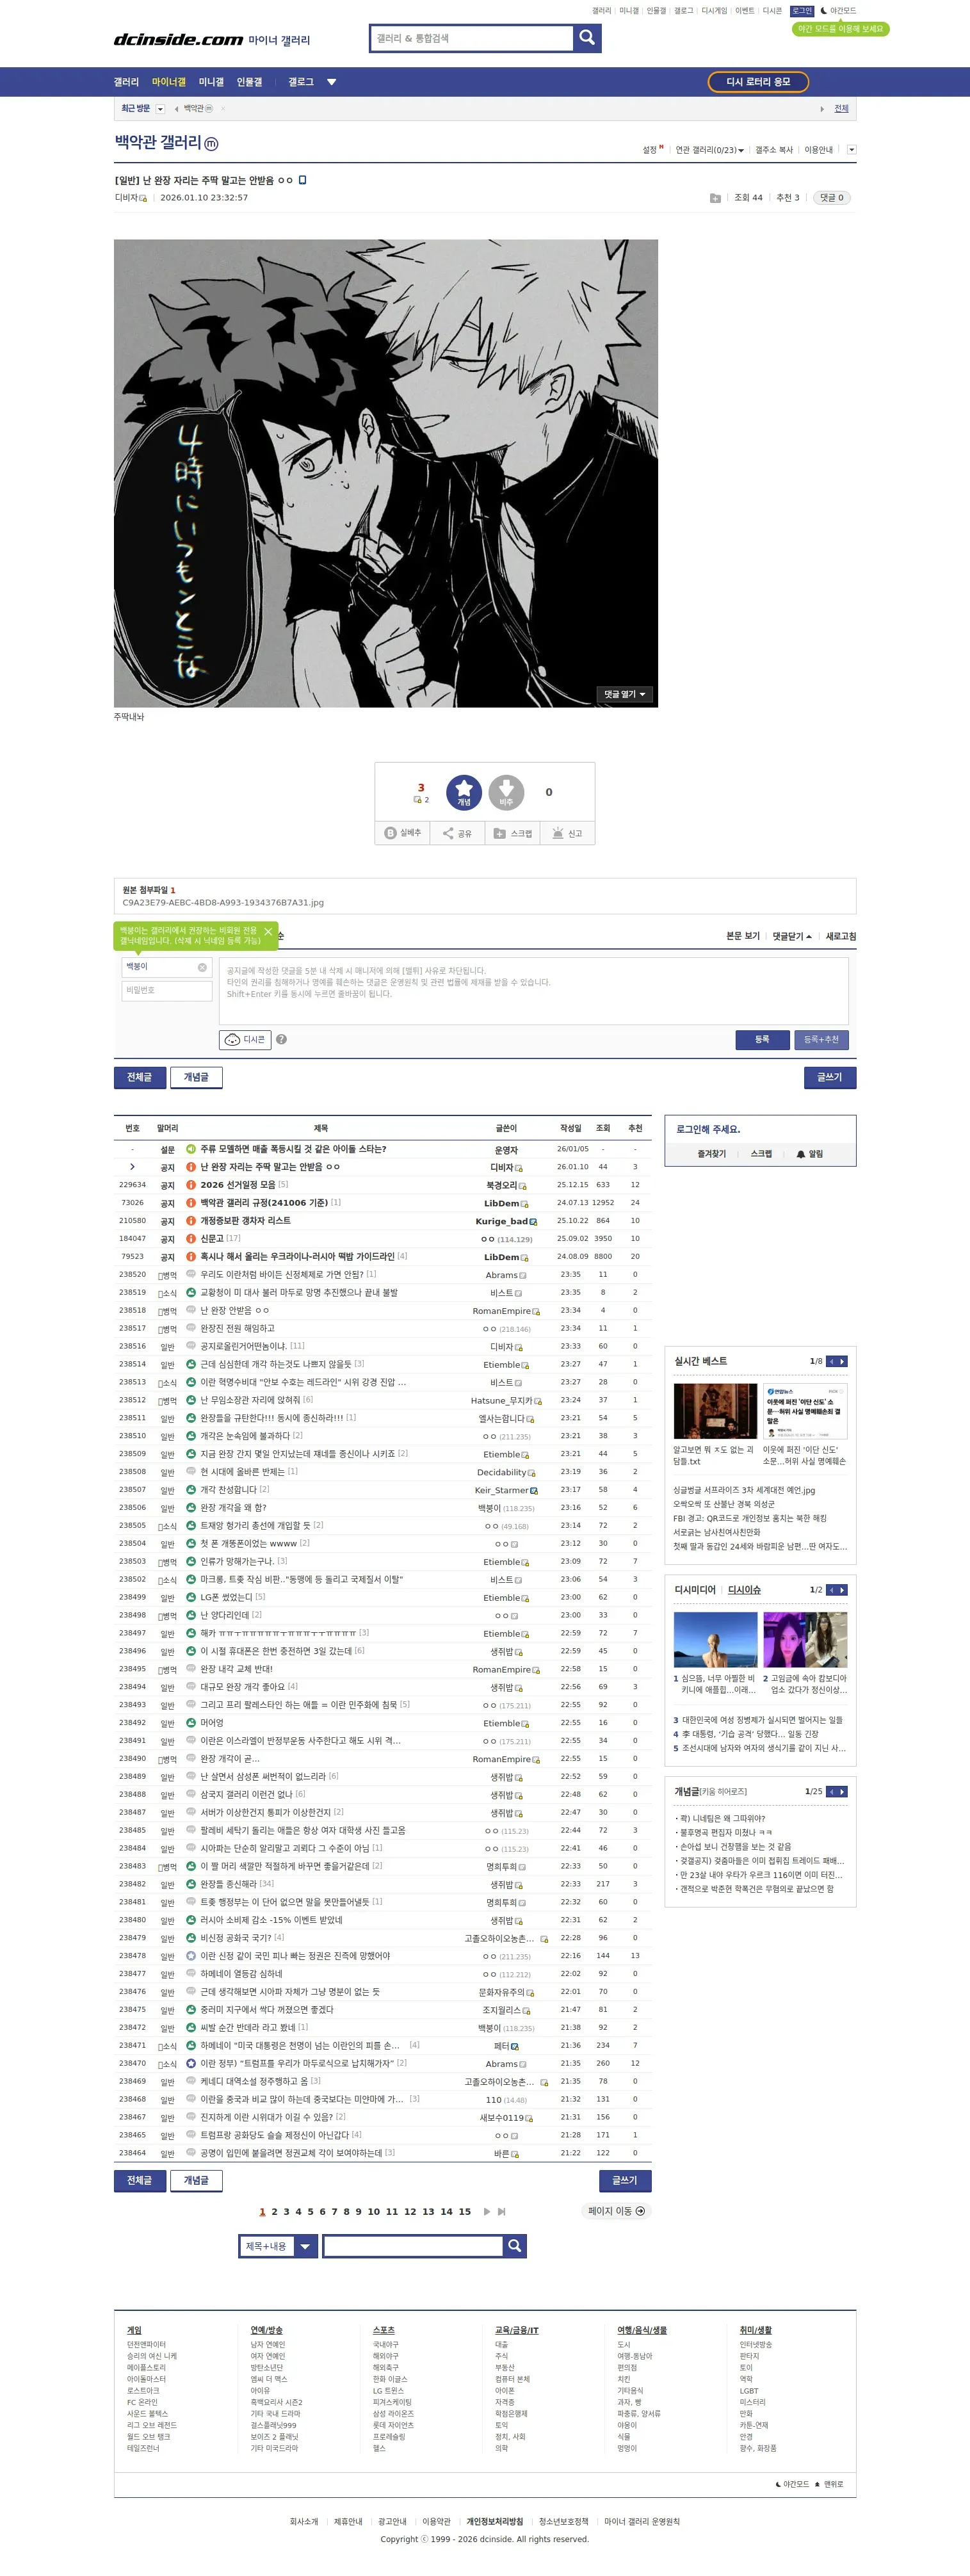970x2576 pixels.
Task: Click the 디시 로터리 응모 button
Action: (758, 82)
